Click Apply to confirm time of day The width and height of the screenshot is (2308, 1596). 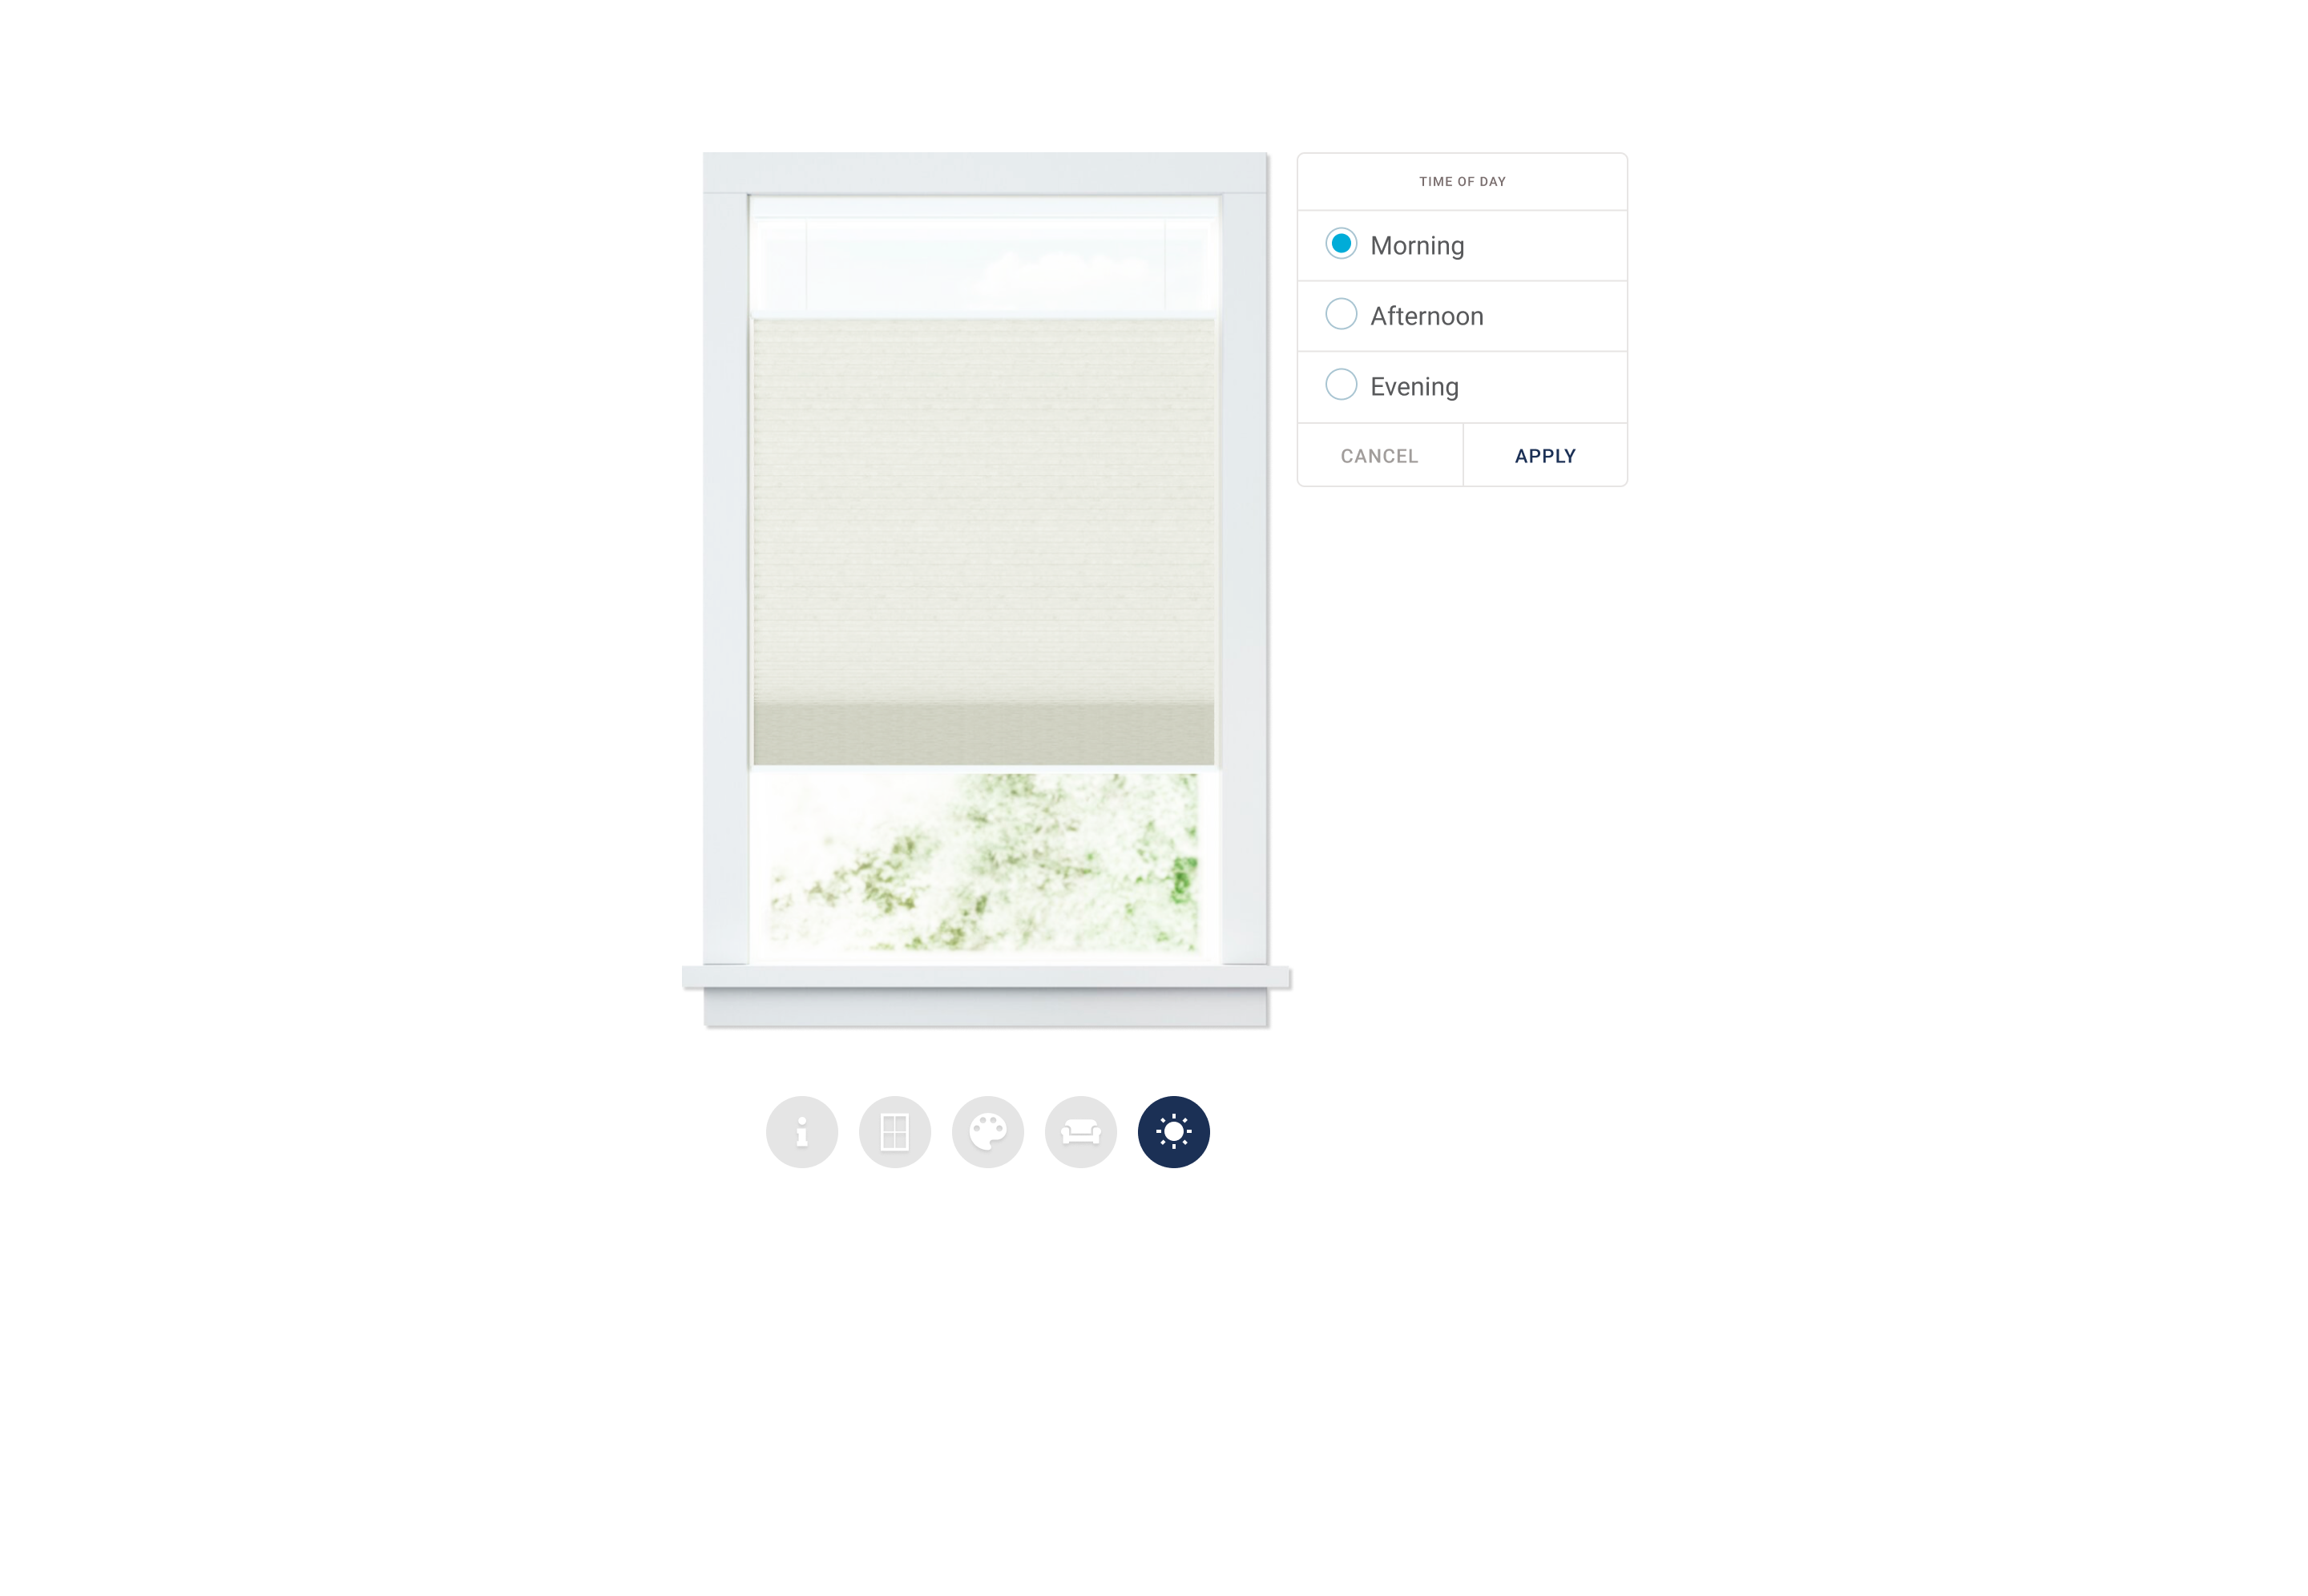pos(1543,456)
